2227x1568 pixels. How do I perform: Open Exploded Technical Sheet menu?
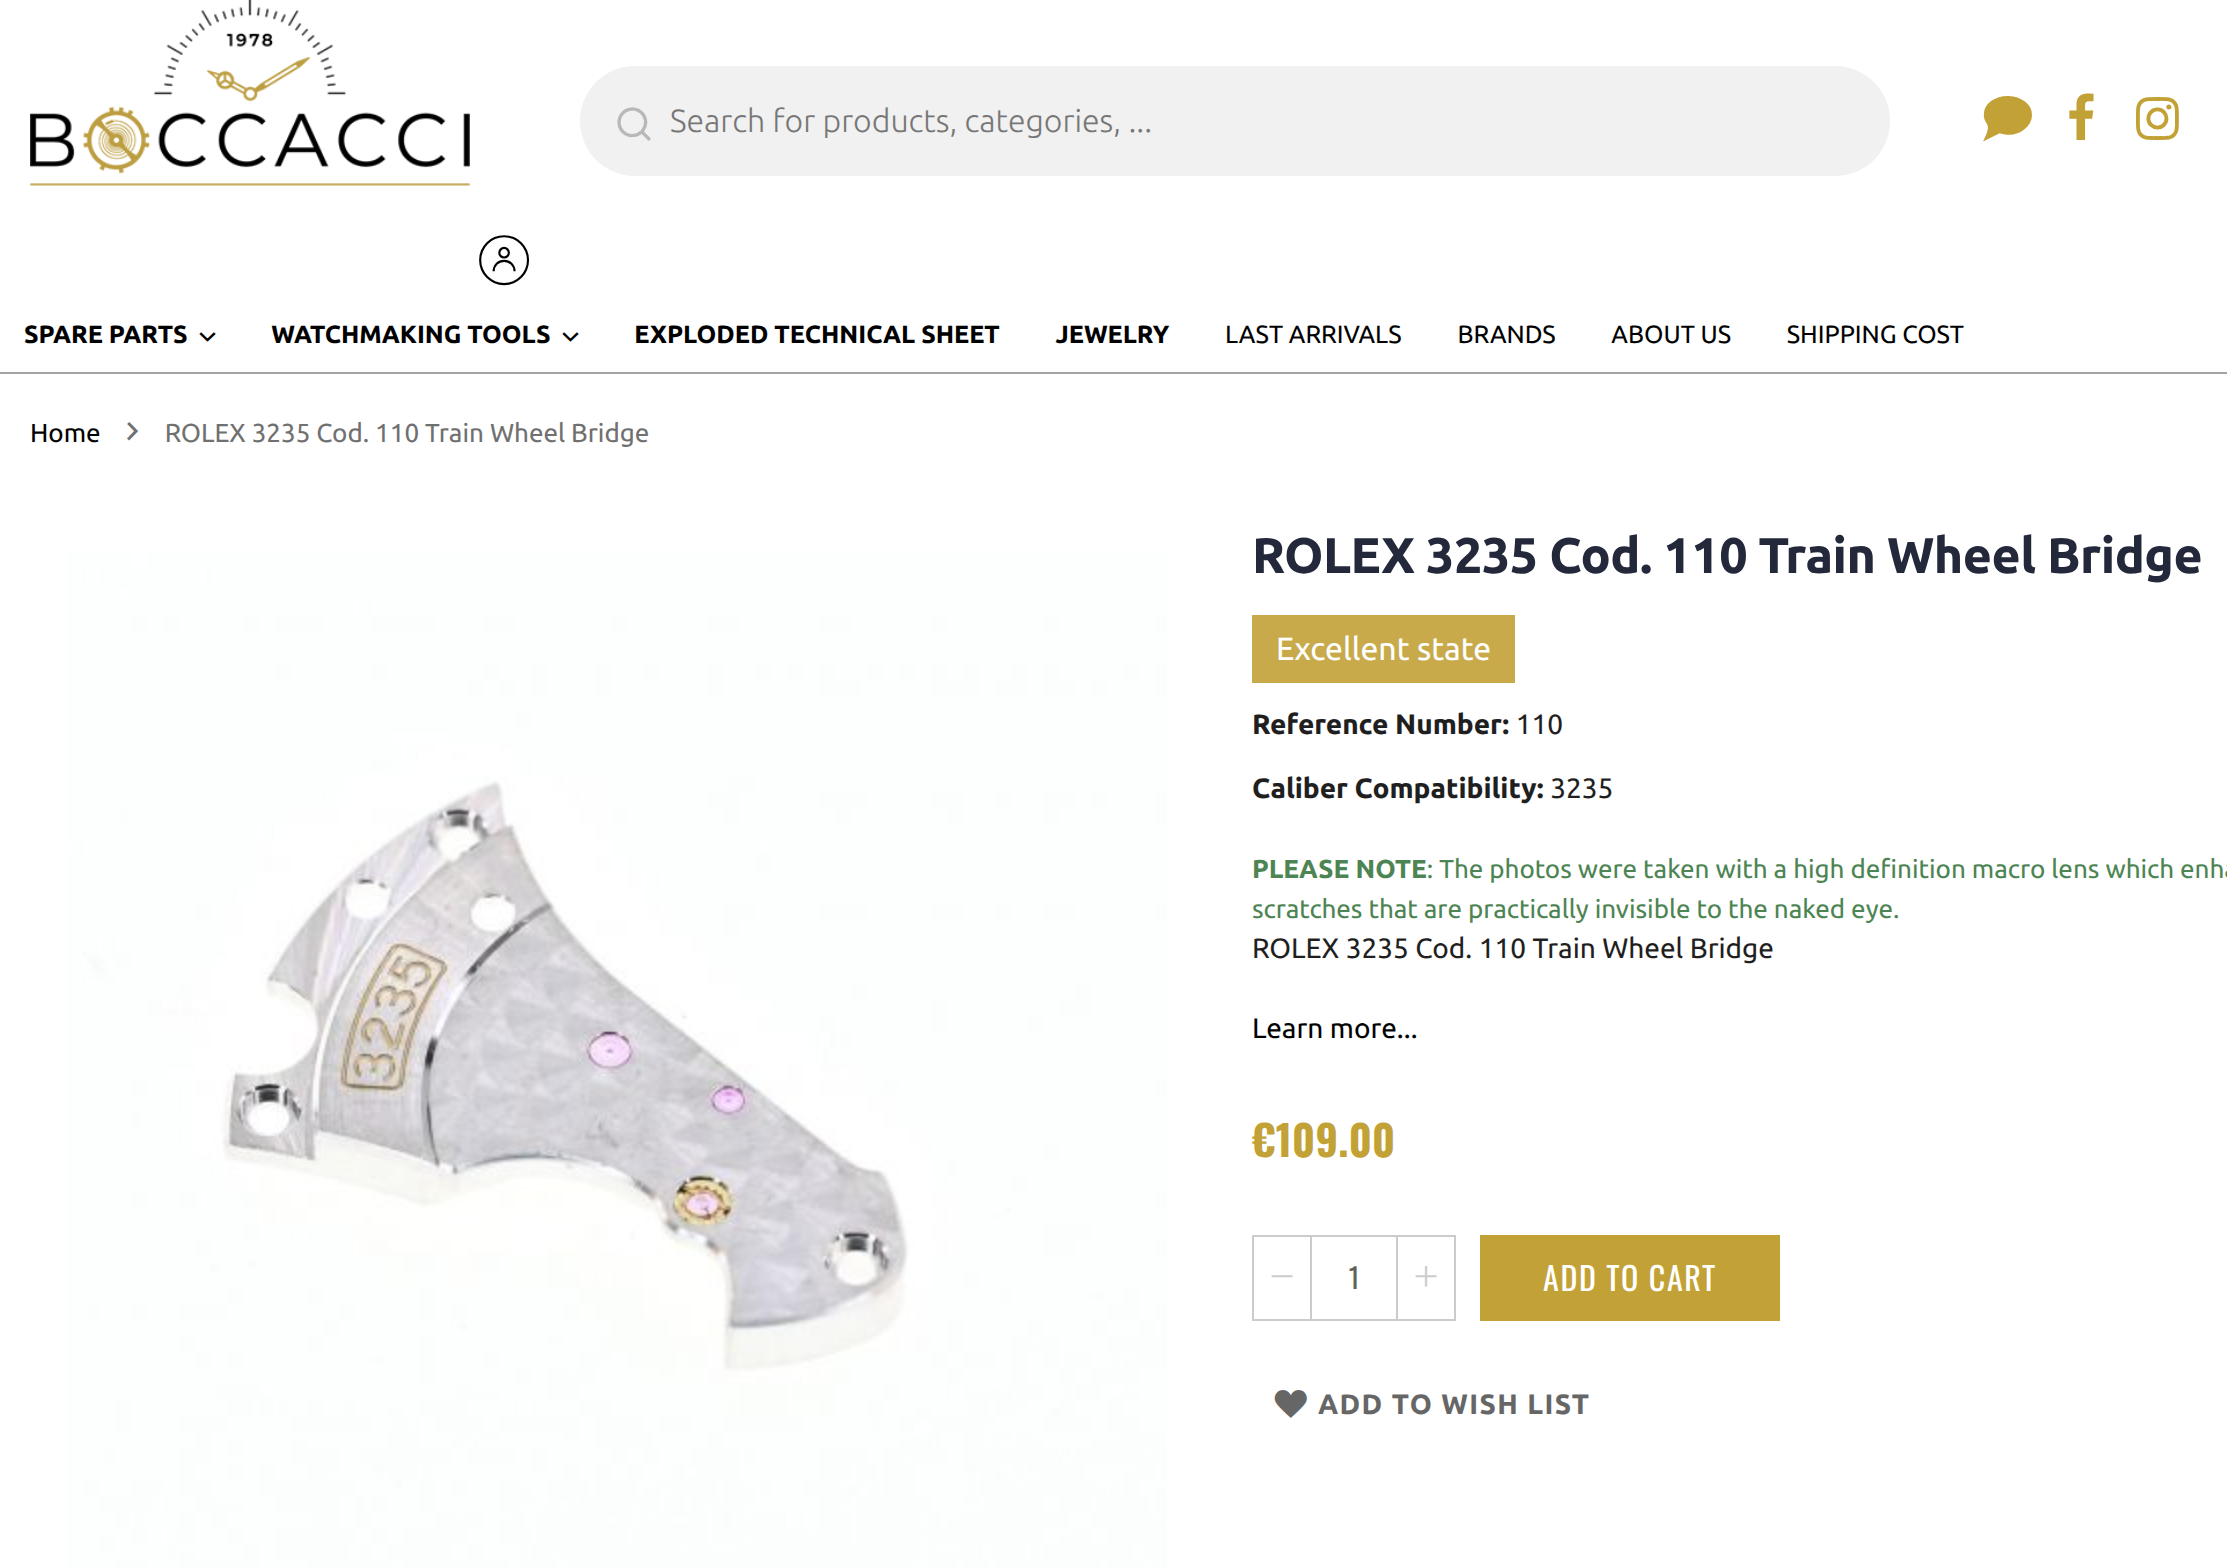click(817, 335)
